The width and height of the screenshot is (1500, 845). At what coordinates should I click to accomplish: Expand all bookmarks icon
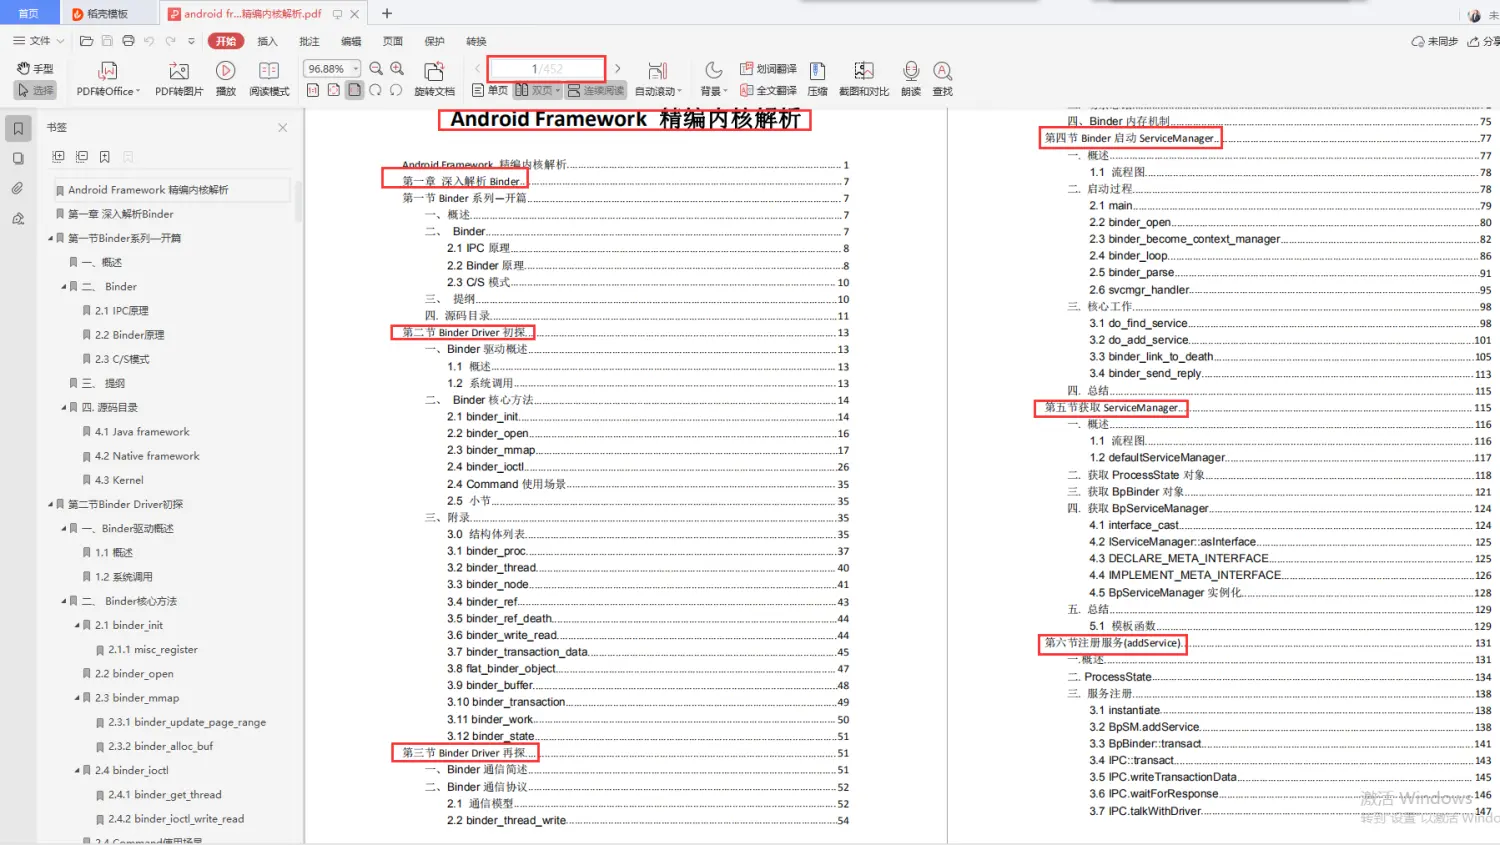pyautogui.click(x=58, y=157)
